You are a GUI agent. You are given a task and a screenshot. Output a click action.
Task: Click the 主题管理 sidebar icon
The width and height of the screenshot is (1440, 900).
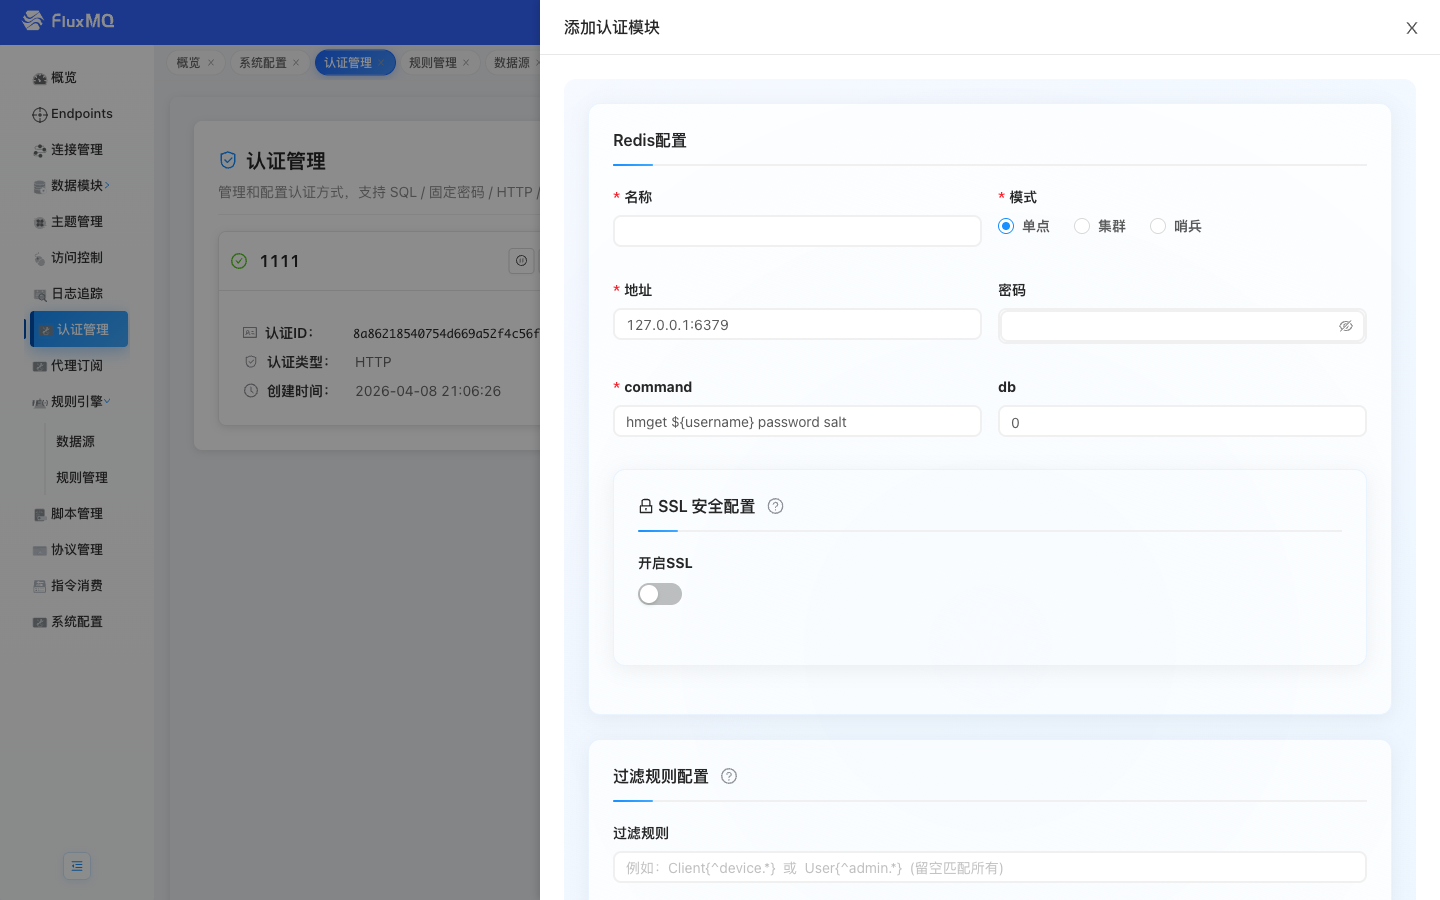(40, 222)
